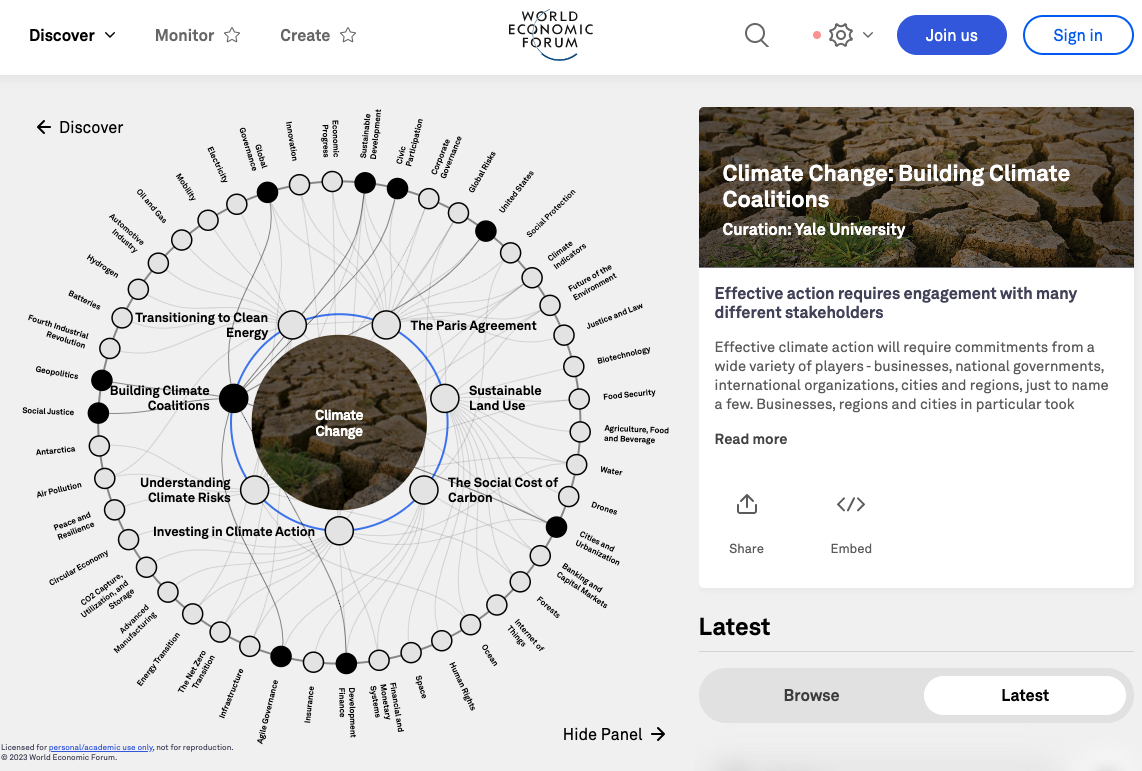
Task: Click the Justice and Law label
Action: (615, 316)
